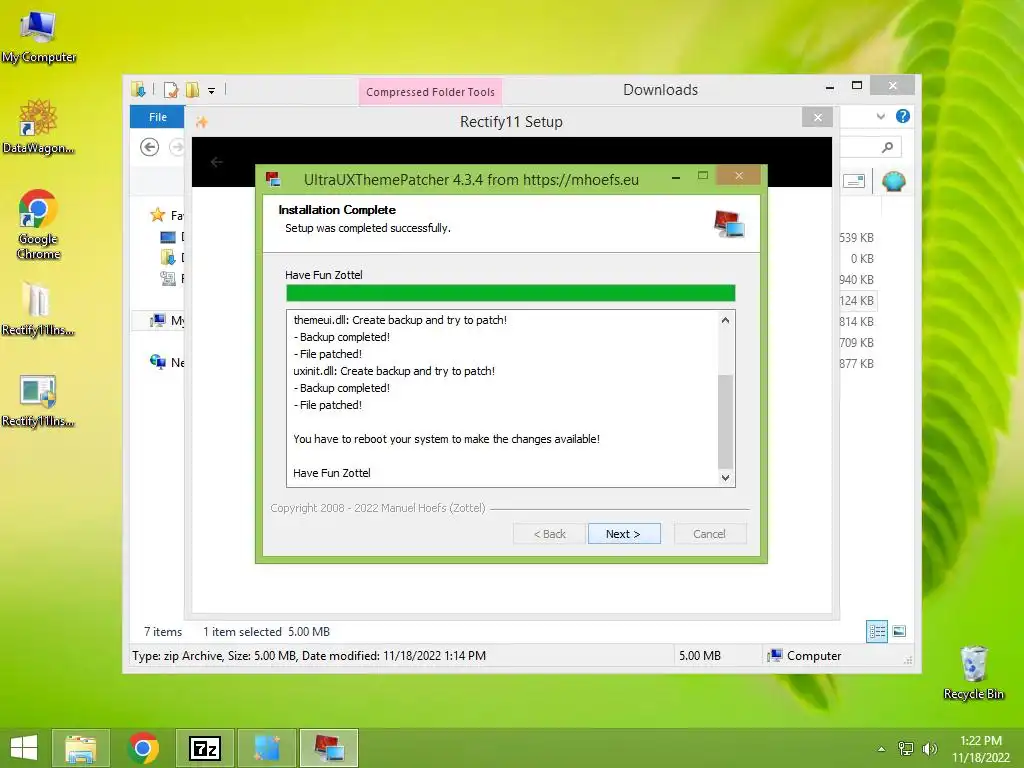Click Properties quick access icon
This screenshot has height=768, width=1024.
click(x=170, y=89)
